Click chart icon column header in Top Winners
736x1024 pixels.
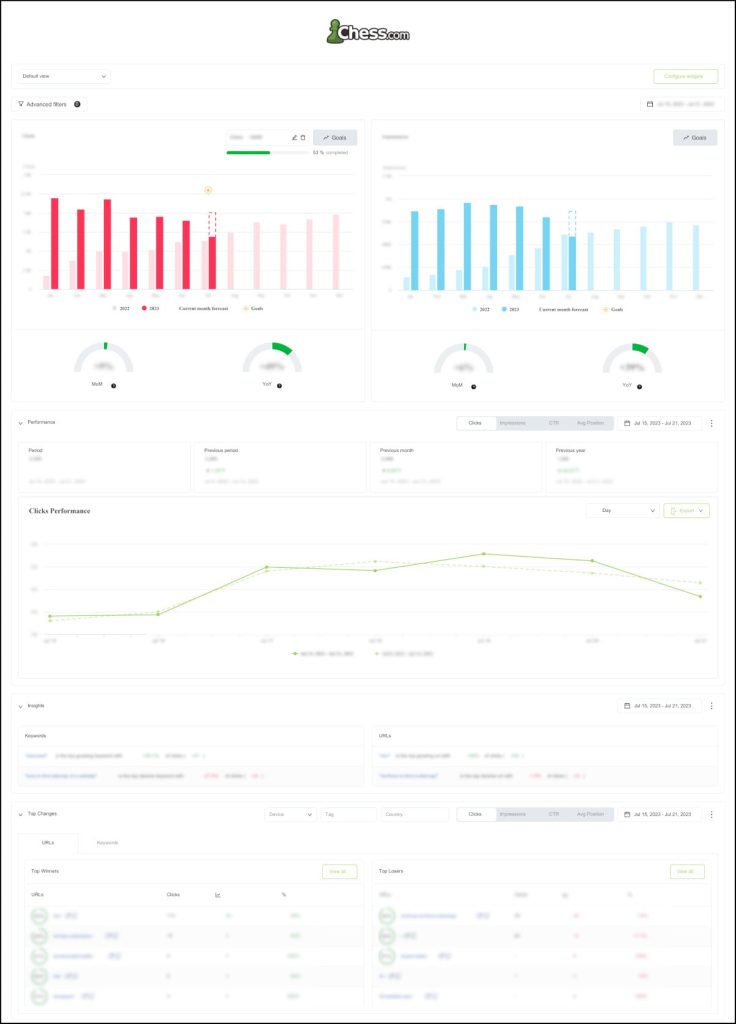[217, 895]
